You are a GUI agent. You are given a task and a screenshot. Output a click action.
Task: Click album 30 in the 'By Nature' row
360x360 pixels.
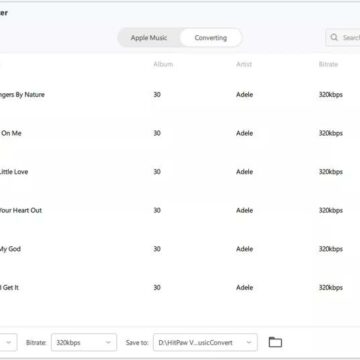[157, 94]
